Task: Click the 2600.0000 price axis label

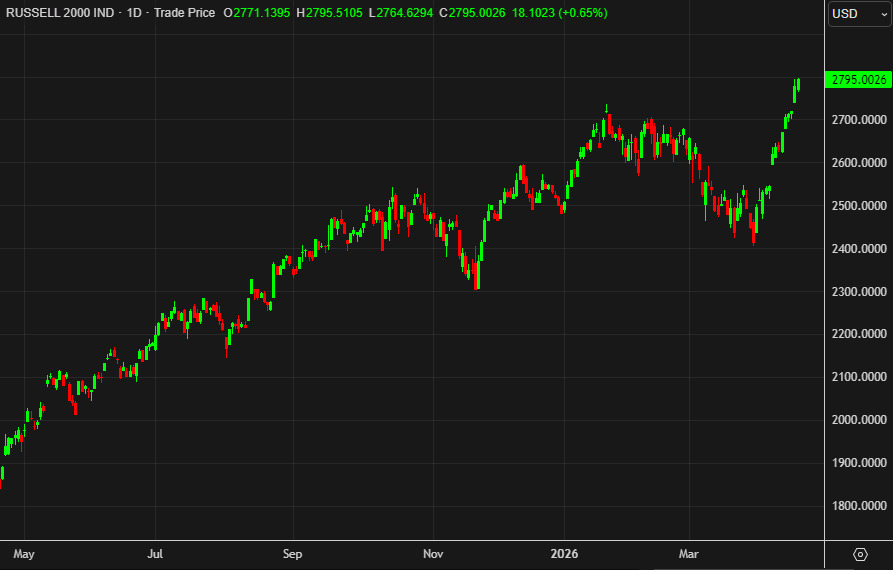Action: coord(859,163)
